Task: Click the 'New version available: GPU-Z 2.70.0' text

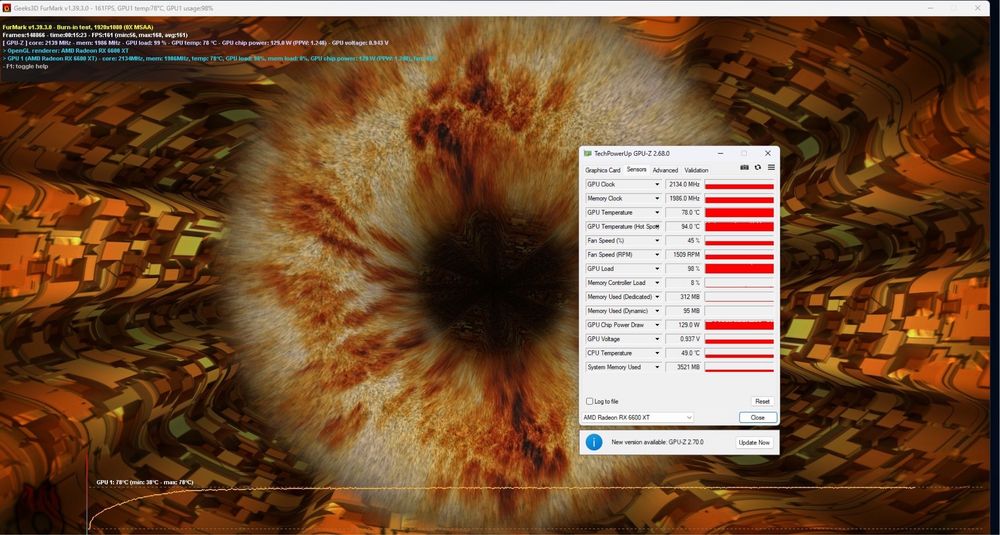Action: pos(658,442)
